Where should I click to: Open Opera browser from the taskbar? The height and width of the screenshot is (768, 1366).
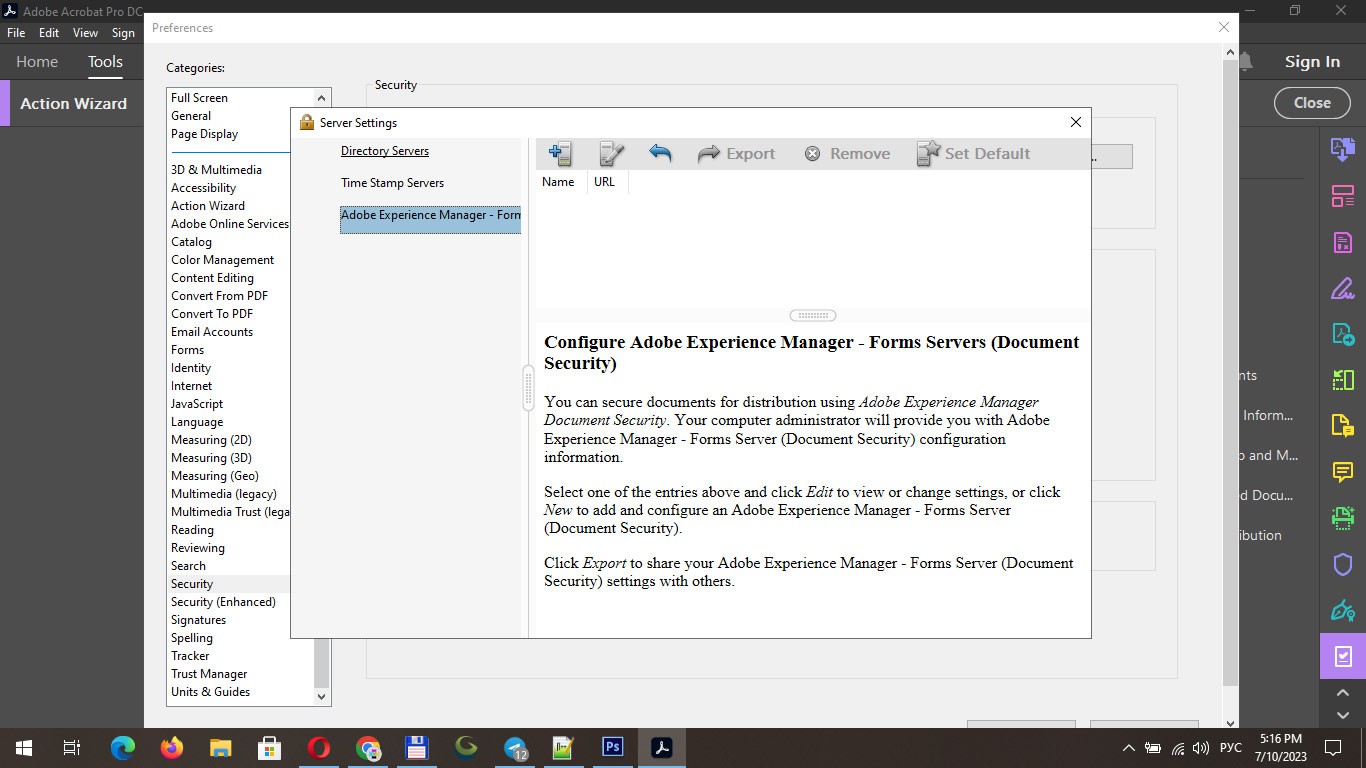pyautogui.click(x=319, y=748)
